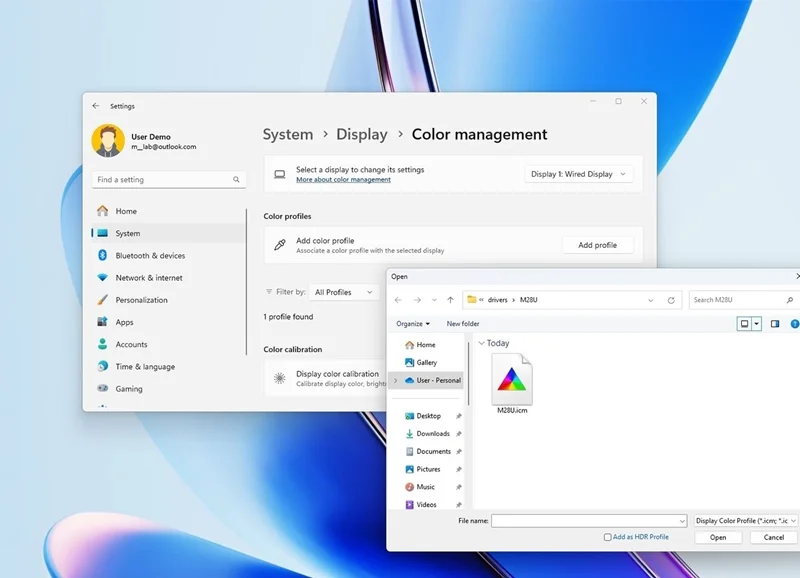Click New folder button
This screenshot has height=578, width=800.
463,323
